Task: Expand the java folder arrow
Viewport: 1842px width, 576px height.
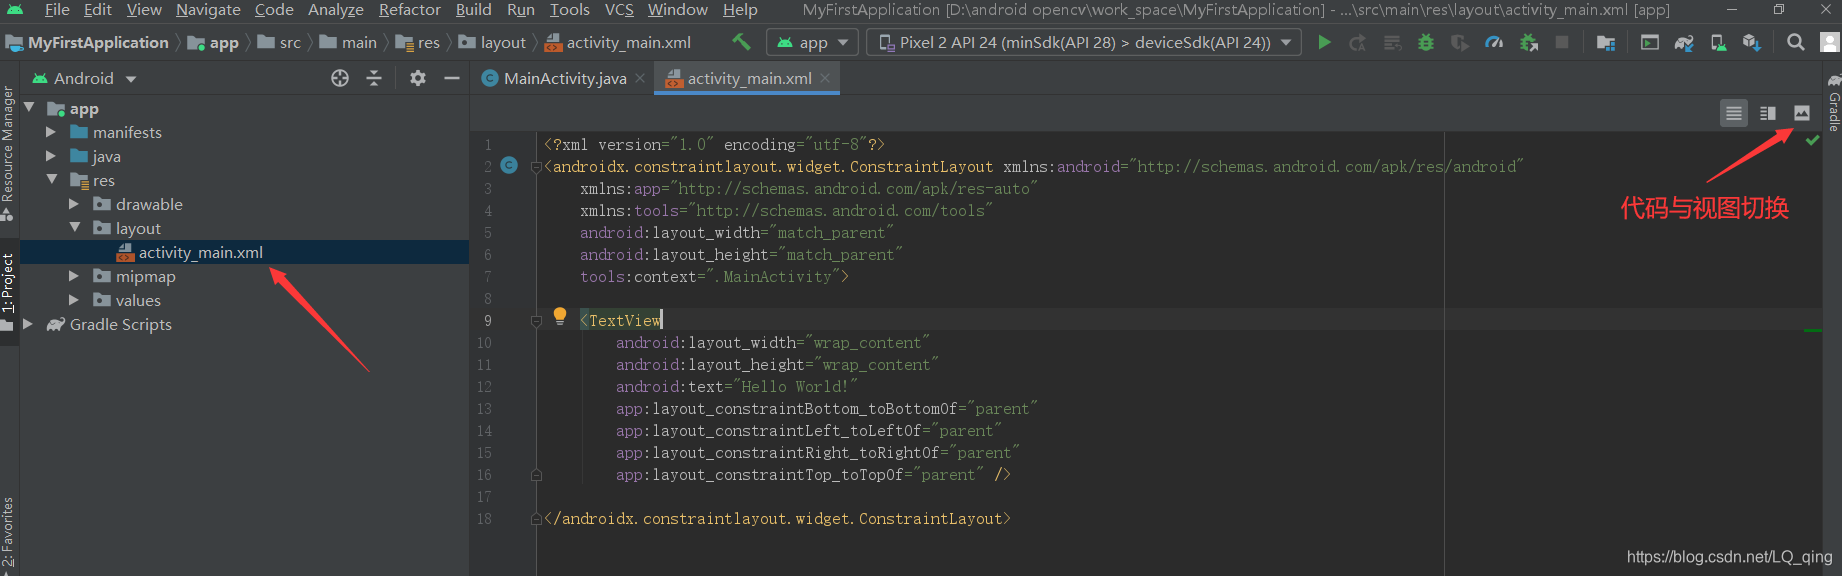Action: pos(51,155)
